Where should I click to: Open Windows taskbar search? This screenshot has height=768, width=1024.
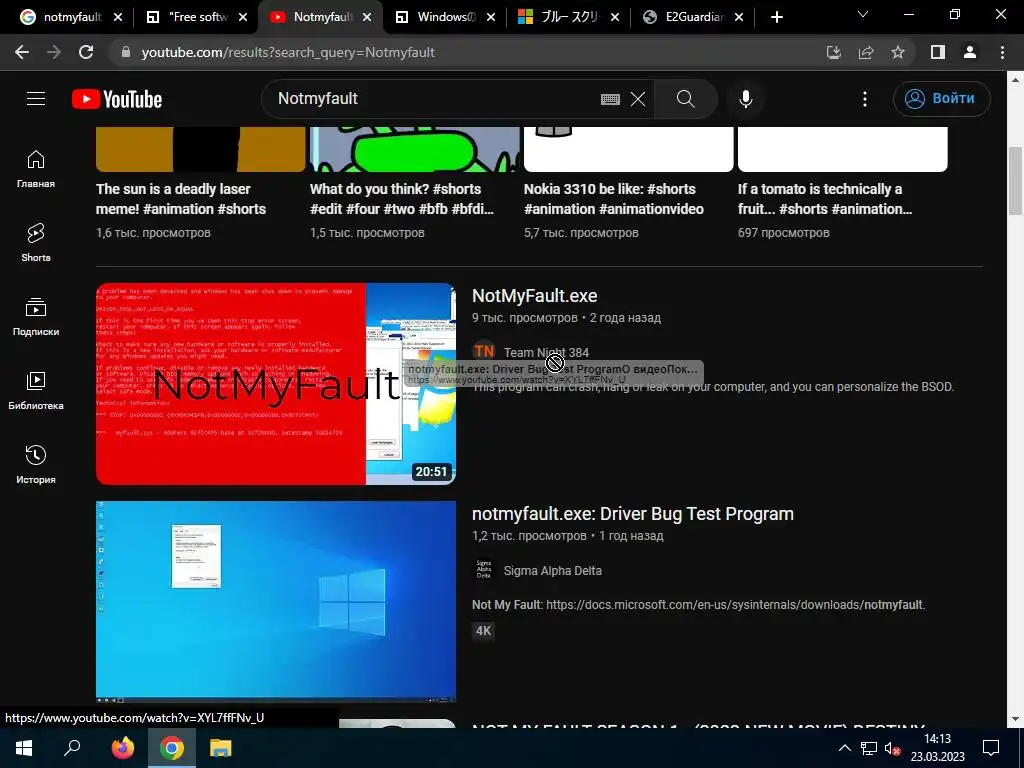[72, 748]
